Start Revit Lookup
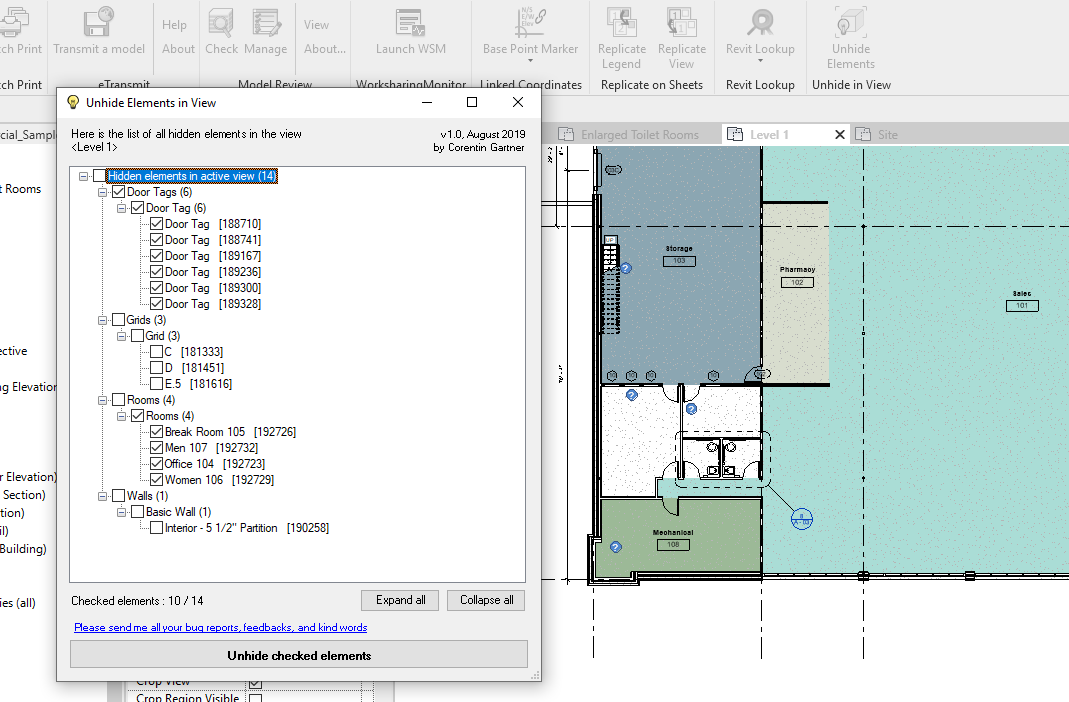 [x=760, y=30]
